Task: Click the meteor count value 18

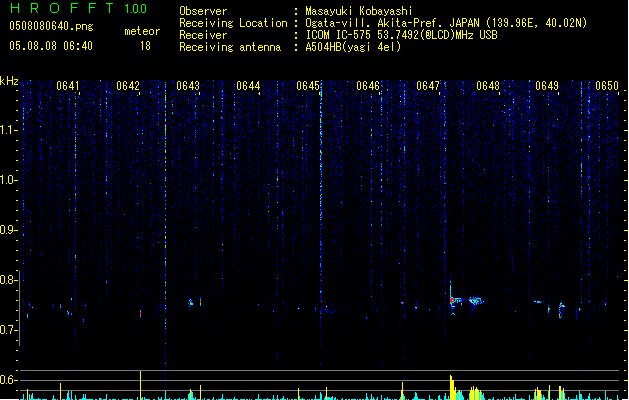Action: [x=145, y=46]
